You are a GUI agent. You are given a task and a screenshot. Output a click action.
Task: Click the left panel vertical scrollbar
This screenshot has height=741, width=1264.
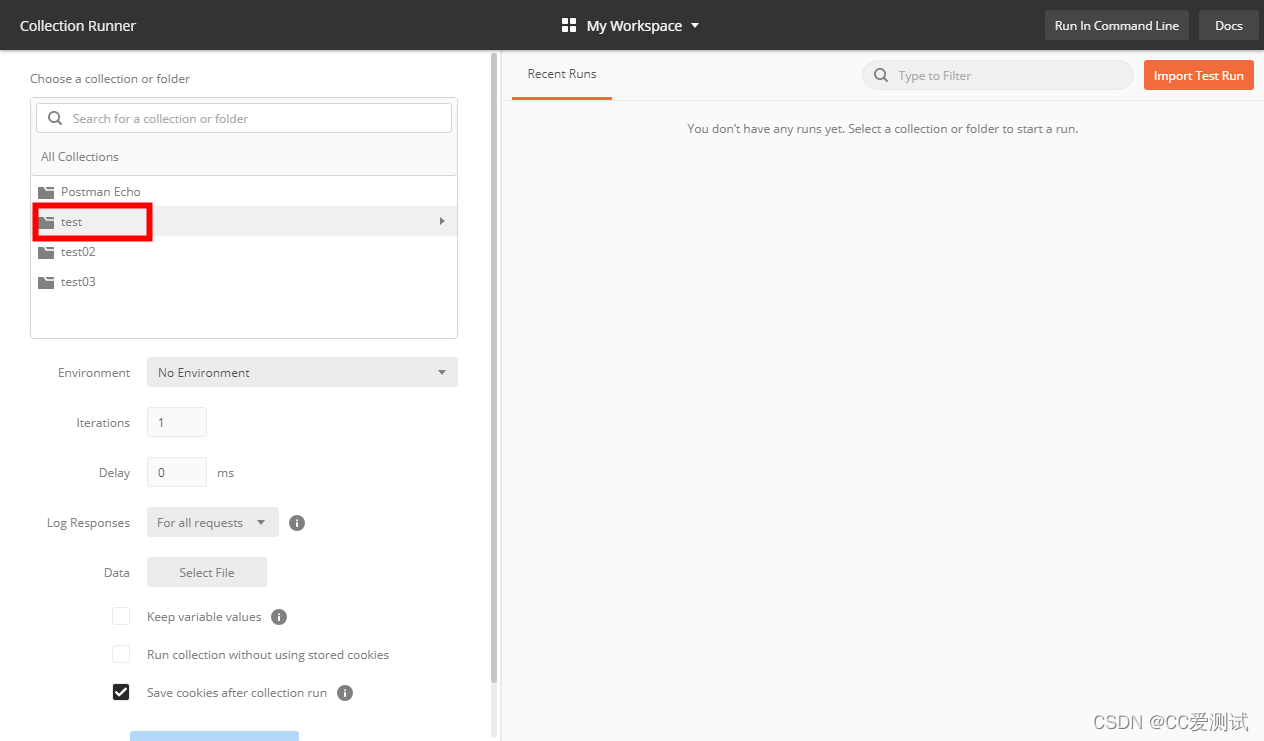pos(493,368)
